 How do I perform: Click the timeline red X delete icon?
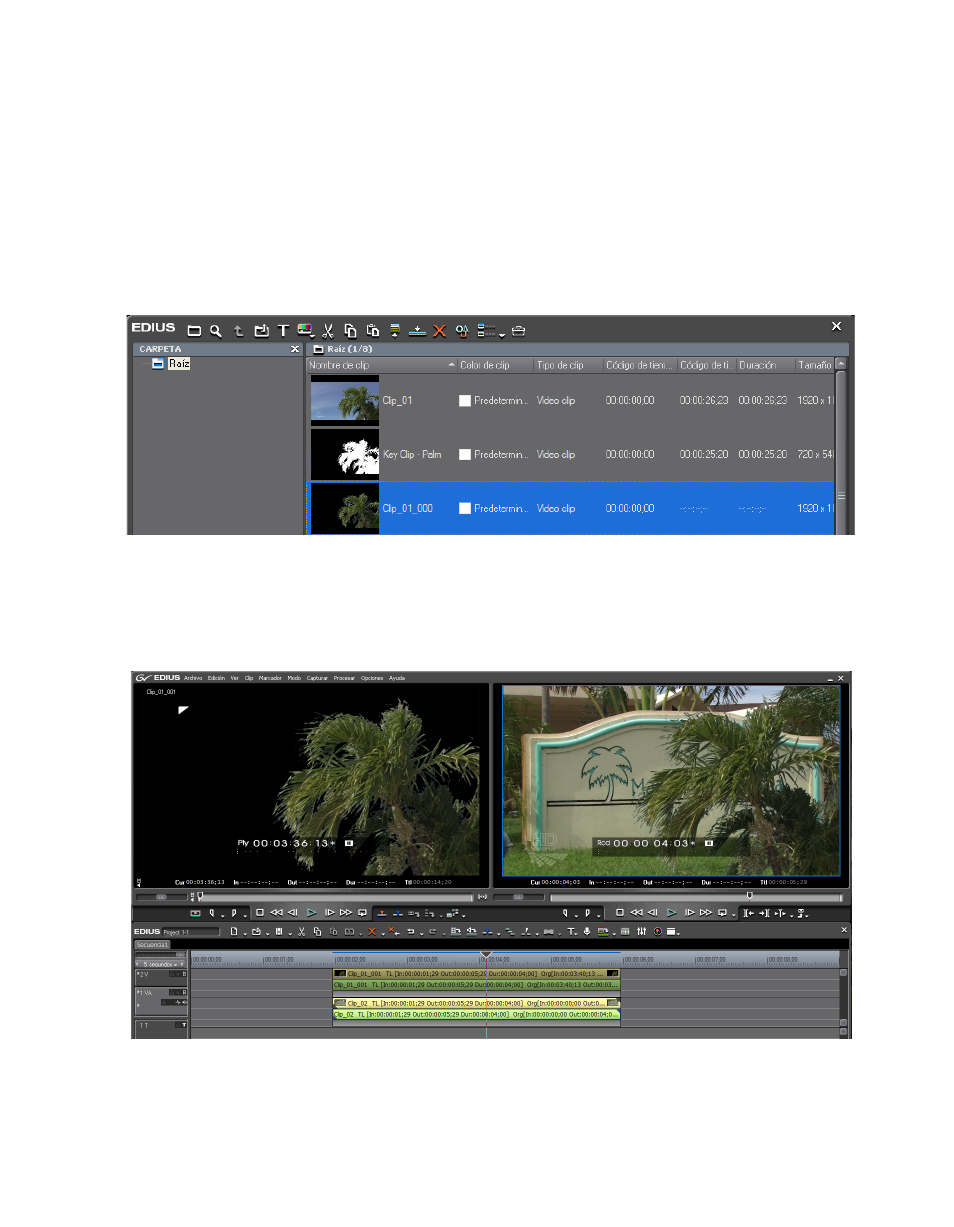371,931
